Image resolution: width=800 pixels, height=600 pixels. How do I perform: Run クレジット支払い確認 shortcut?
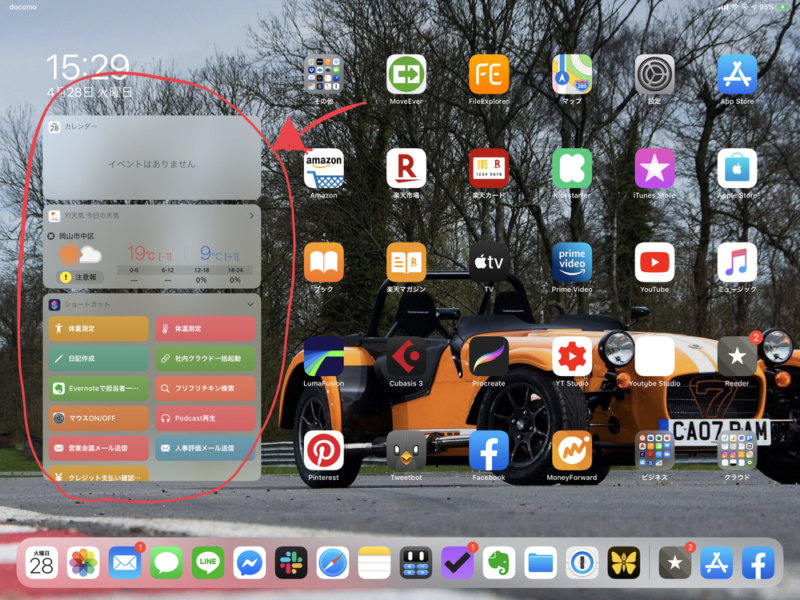point(98,474)
